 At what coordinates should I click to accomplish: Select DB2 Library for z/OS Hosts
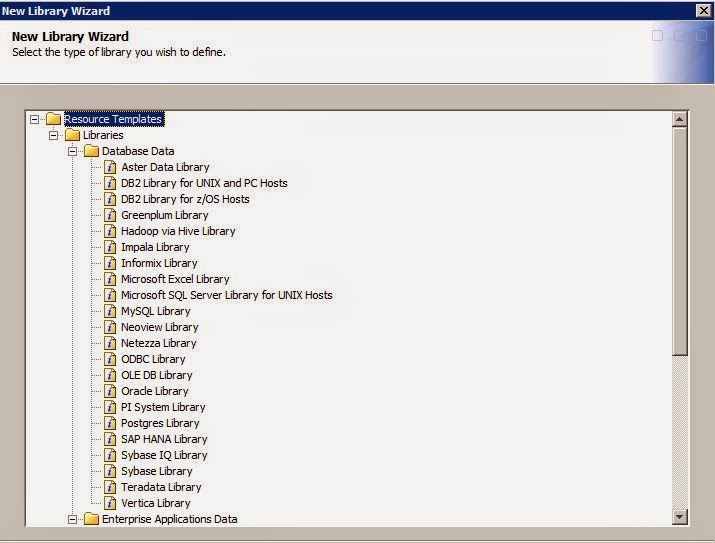[x=185, y=199]
